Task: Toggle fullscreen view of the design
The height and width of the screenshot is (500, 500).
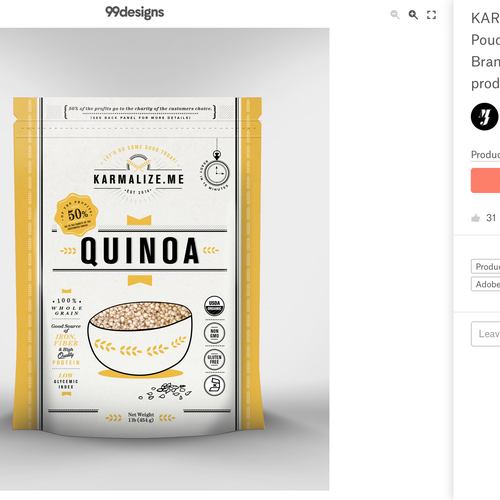Action: point(432,15)
